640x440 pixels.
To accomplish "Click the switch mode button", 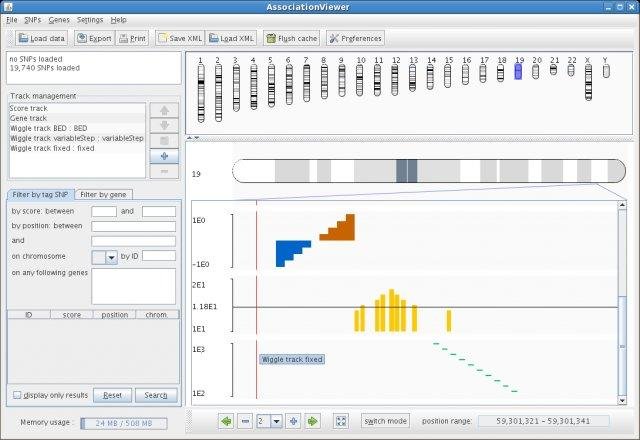I will pyautogui.click(x=385, y=421).
